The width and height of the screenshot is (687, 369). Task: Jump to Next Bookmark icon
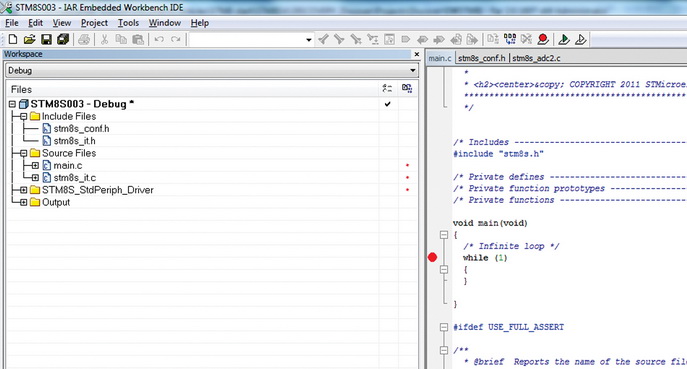click(439, 39)
